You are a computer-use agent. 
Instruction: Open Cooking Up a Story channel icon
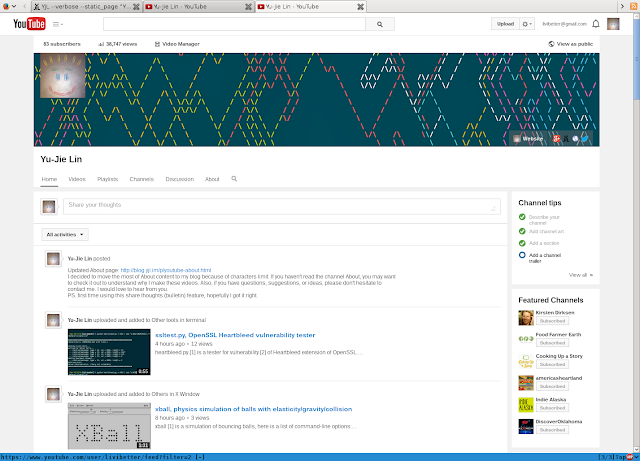point(526,361)
